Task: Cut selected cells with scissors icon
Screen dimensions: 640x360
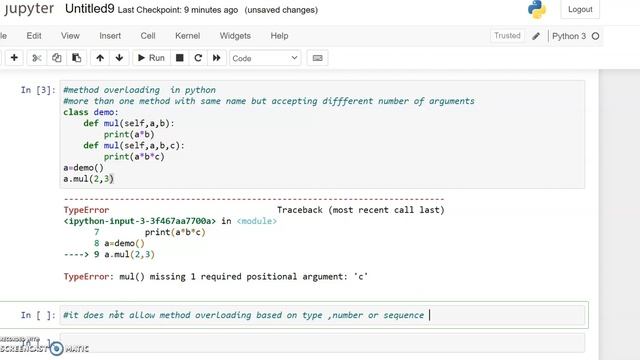Action: 37,58
